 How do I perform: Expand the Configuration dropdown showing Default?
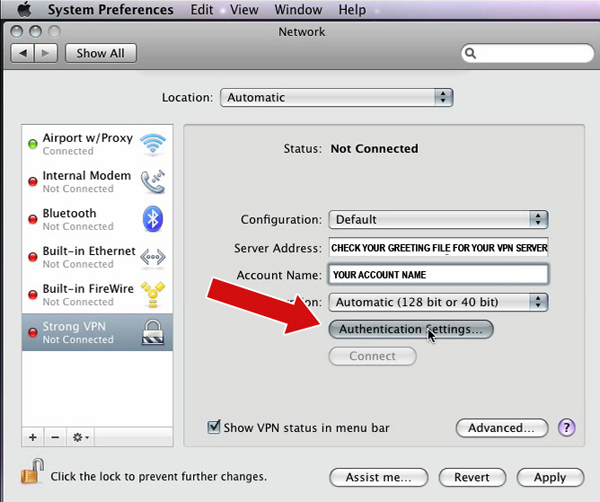[x=439, y=219]
